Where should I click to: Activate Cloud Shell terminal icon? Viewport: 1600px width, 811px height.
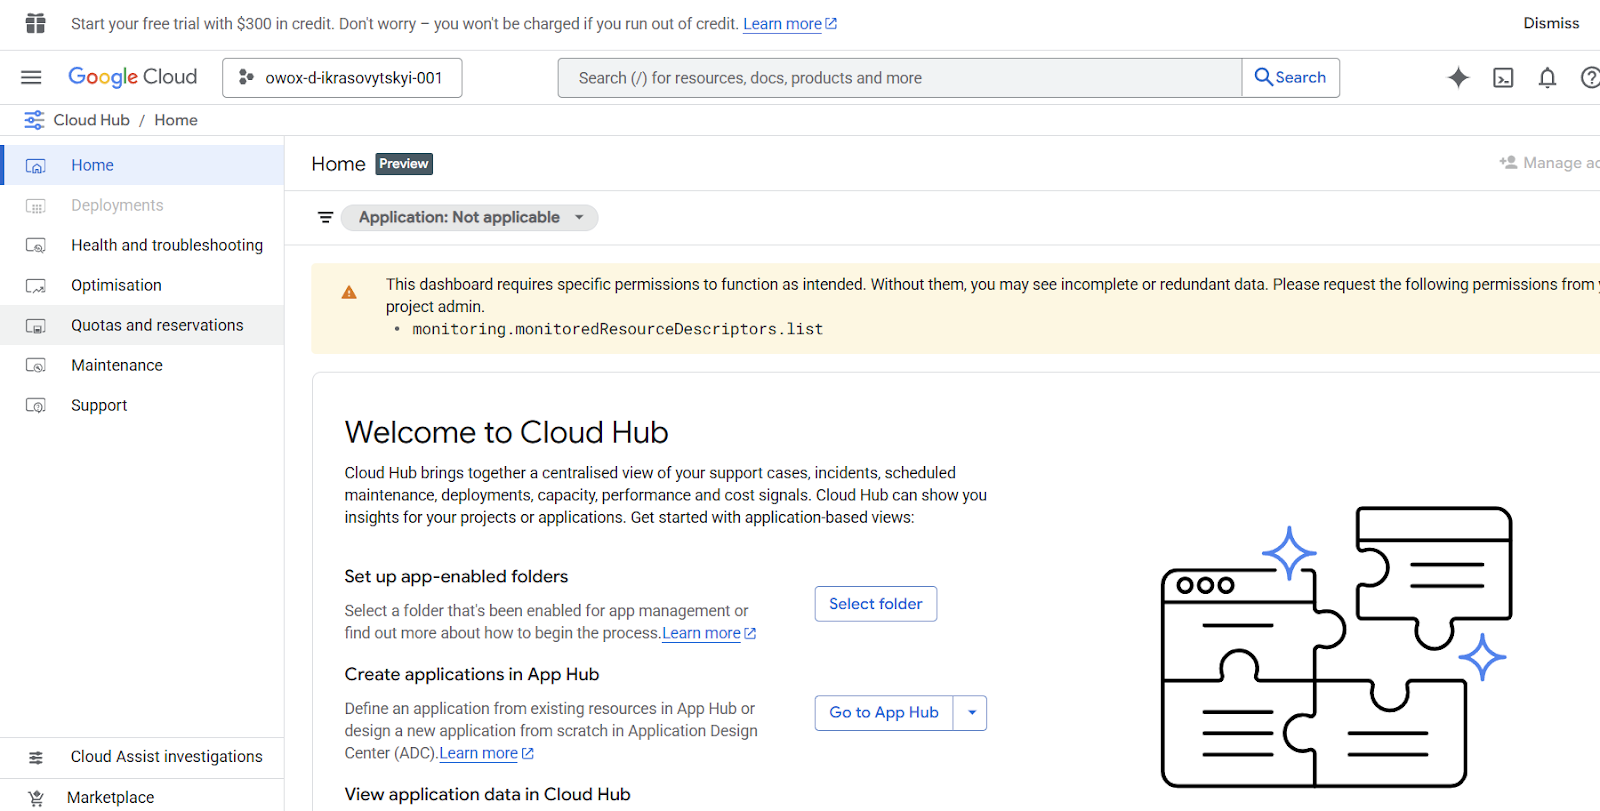[1503, 77]
